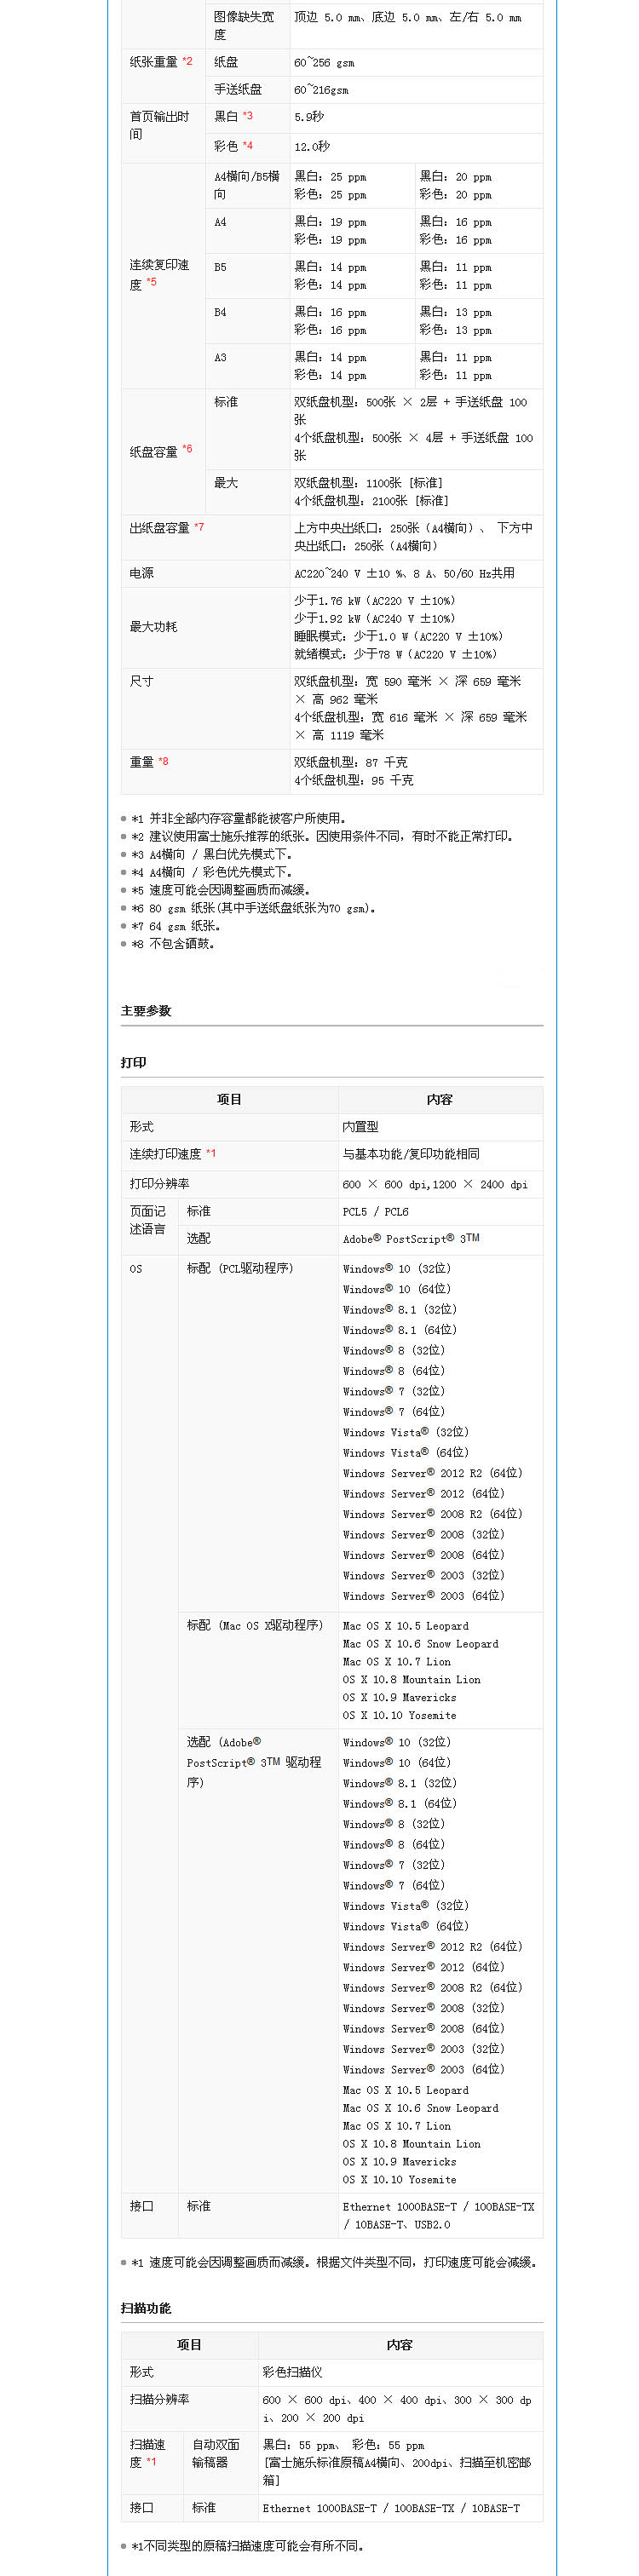Select the '双纸盘机型: 87 千克' weight value
639x2576 pixels.
point(351,762)
